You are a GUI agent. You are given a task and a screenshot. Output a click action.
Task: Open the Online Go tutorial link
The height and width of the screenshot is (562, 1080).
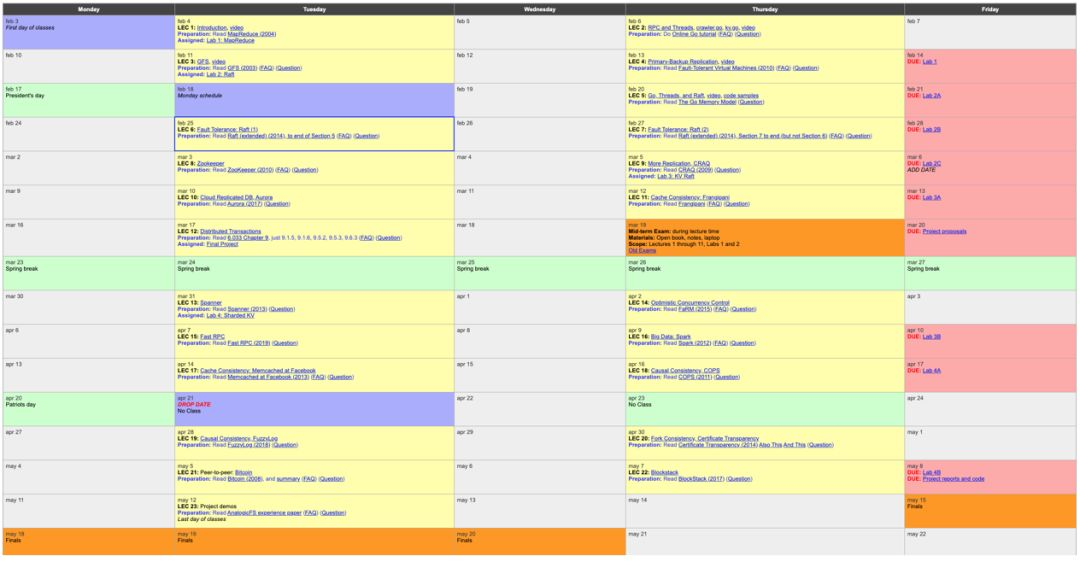pos(694,34)
